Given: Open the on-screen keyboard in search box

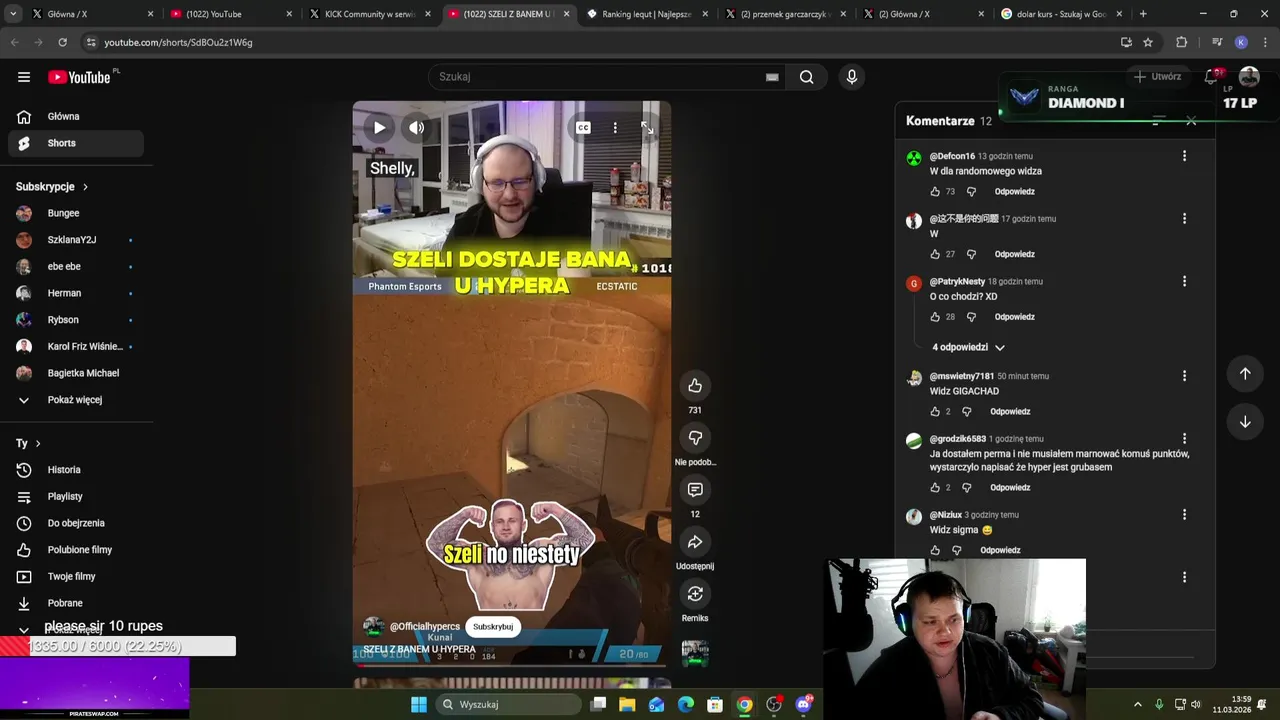Looking at the screenshot, I should click(x=772, y=77).
